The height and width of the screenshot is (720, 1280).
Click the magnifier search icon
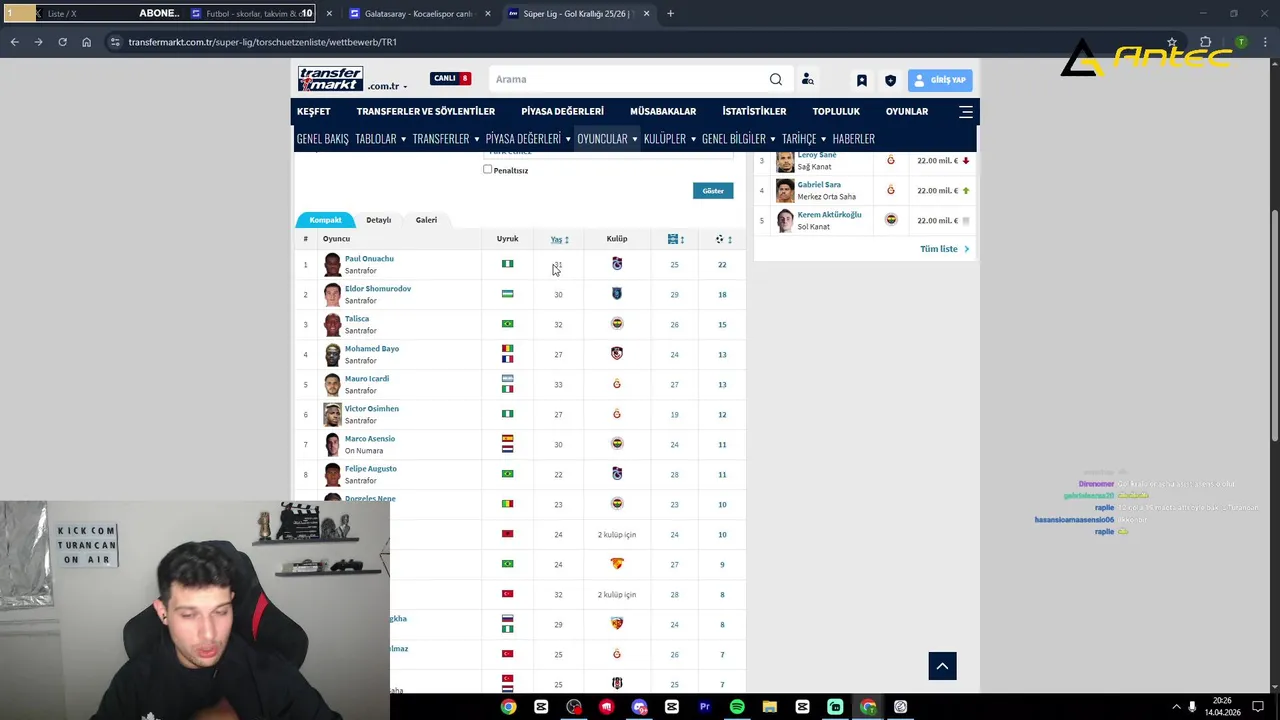[x=776, y=79]
